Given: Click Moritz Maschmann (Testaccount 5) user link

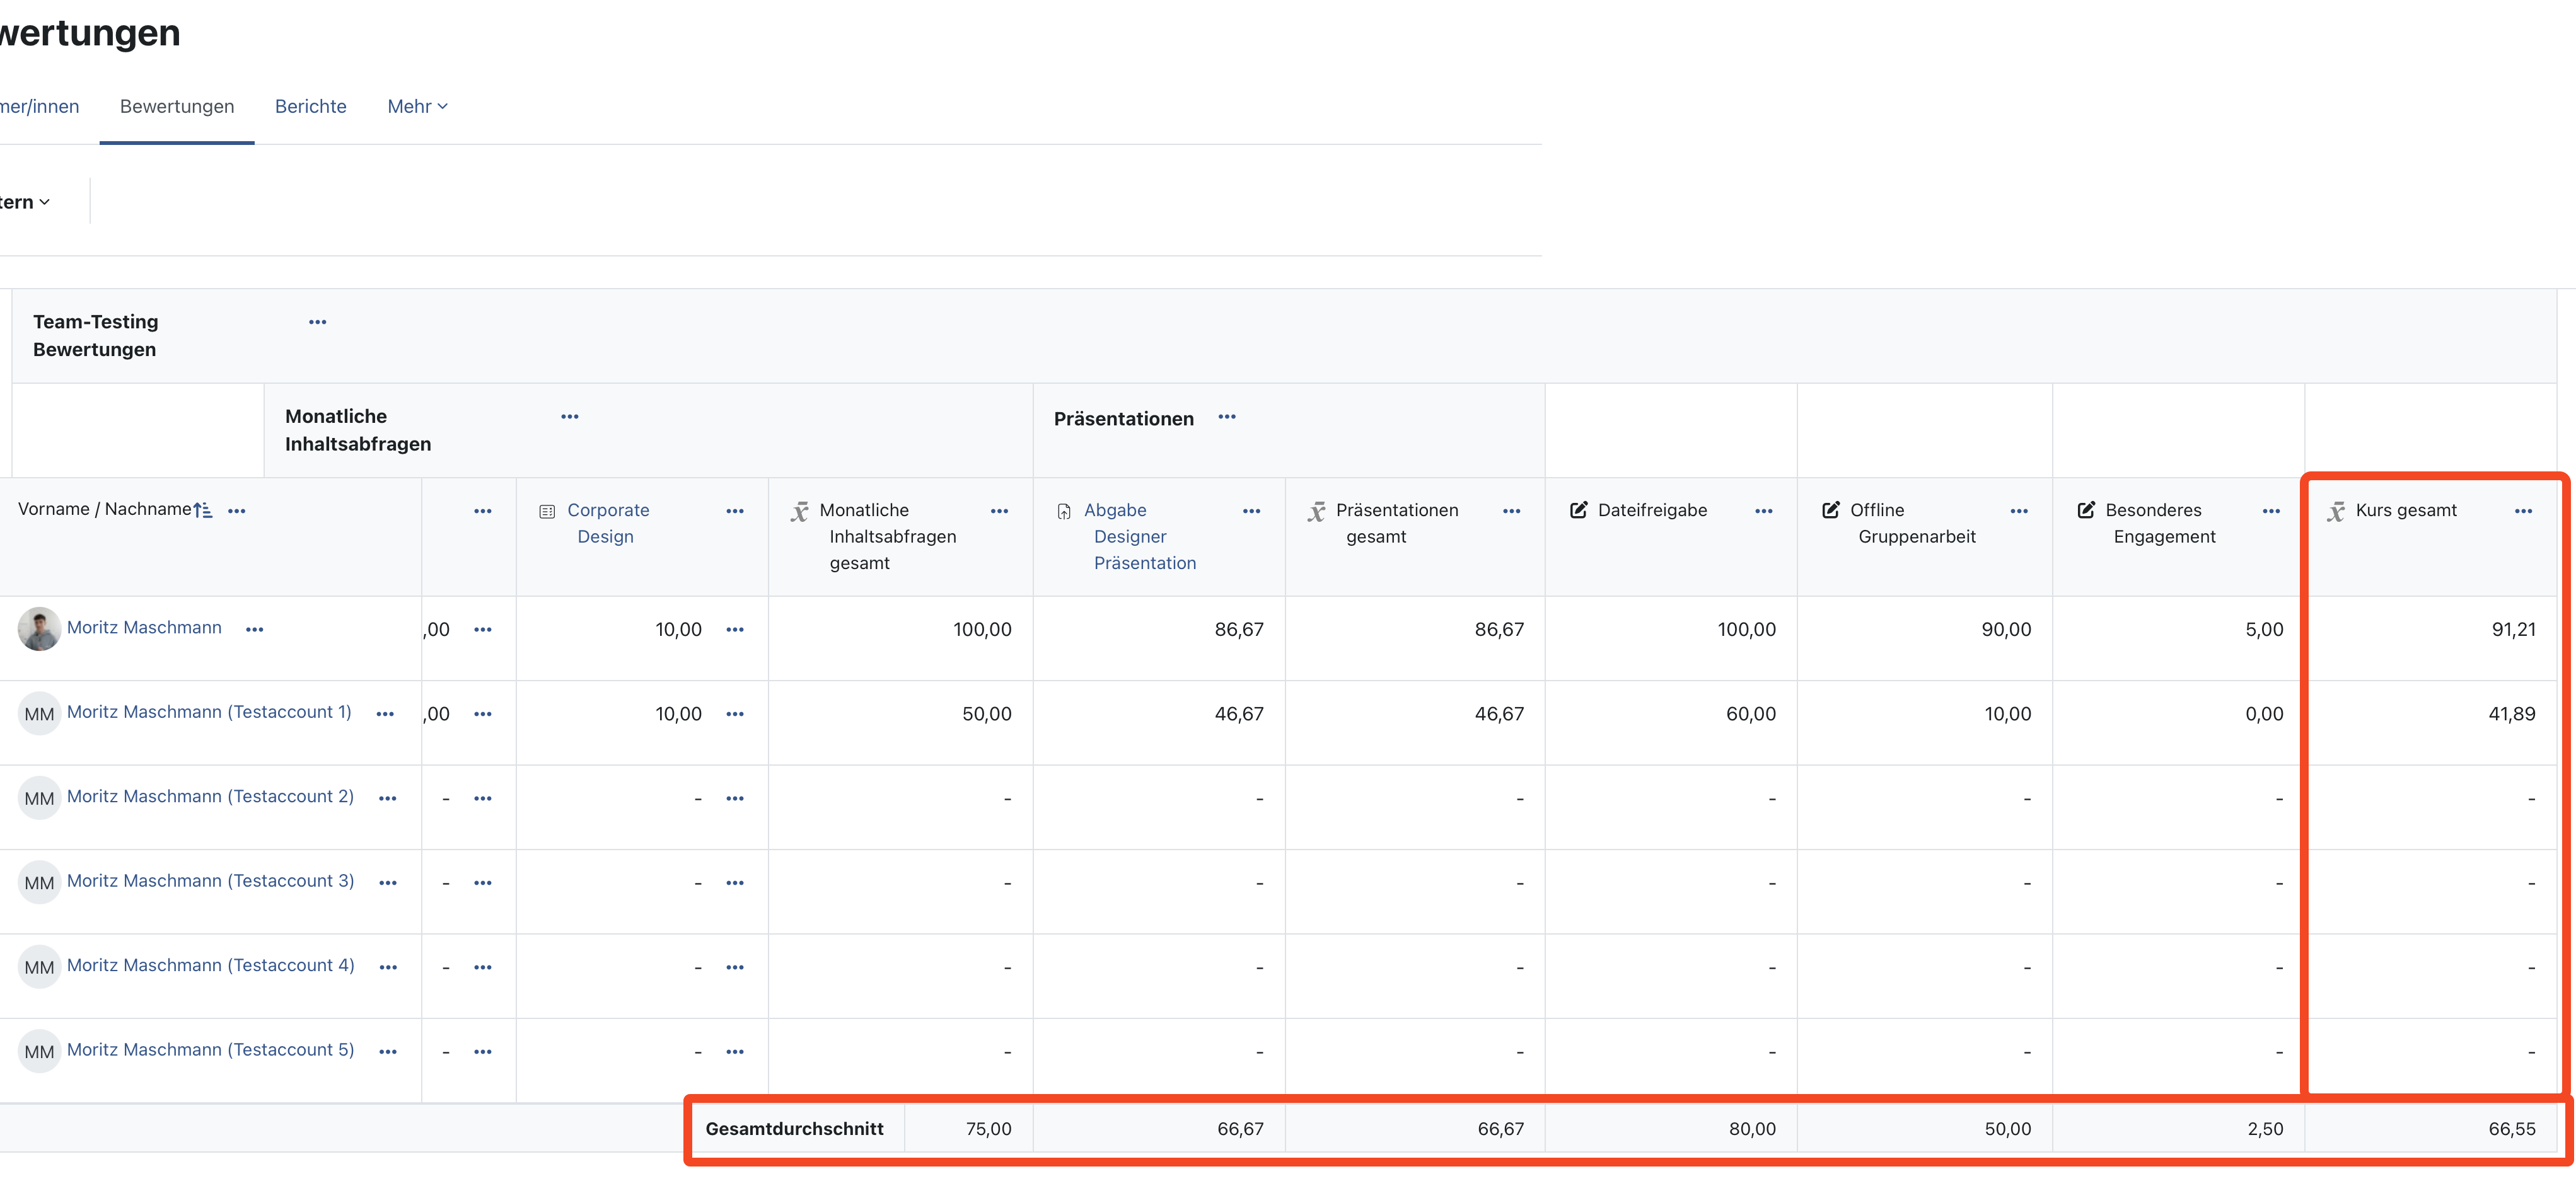Looking at the screenshot, I should coord(210,1050).
